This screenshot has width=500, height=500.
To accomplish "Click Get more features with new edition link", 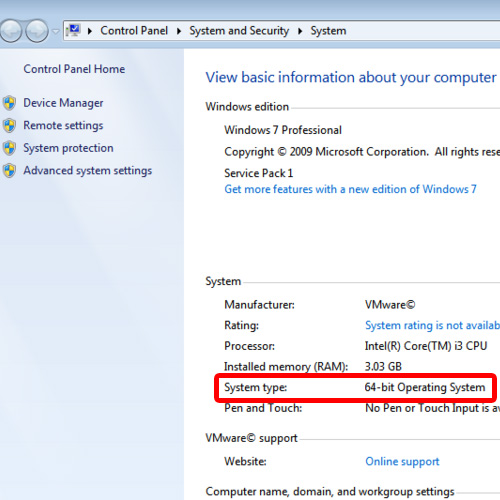I will pos(350,189).
